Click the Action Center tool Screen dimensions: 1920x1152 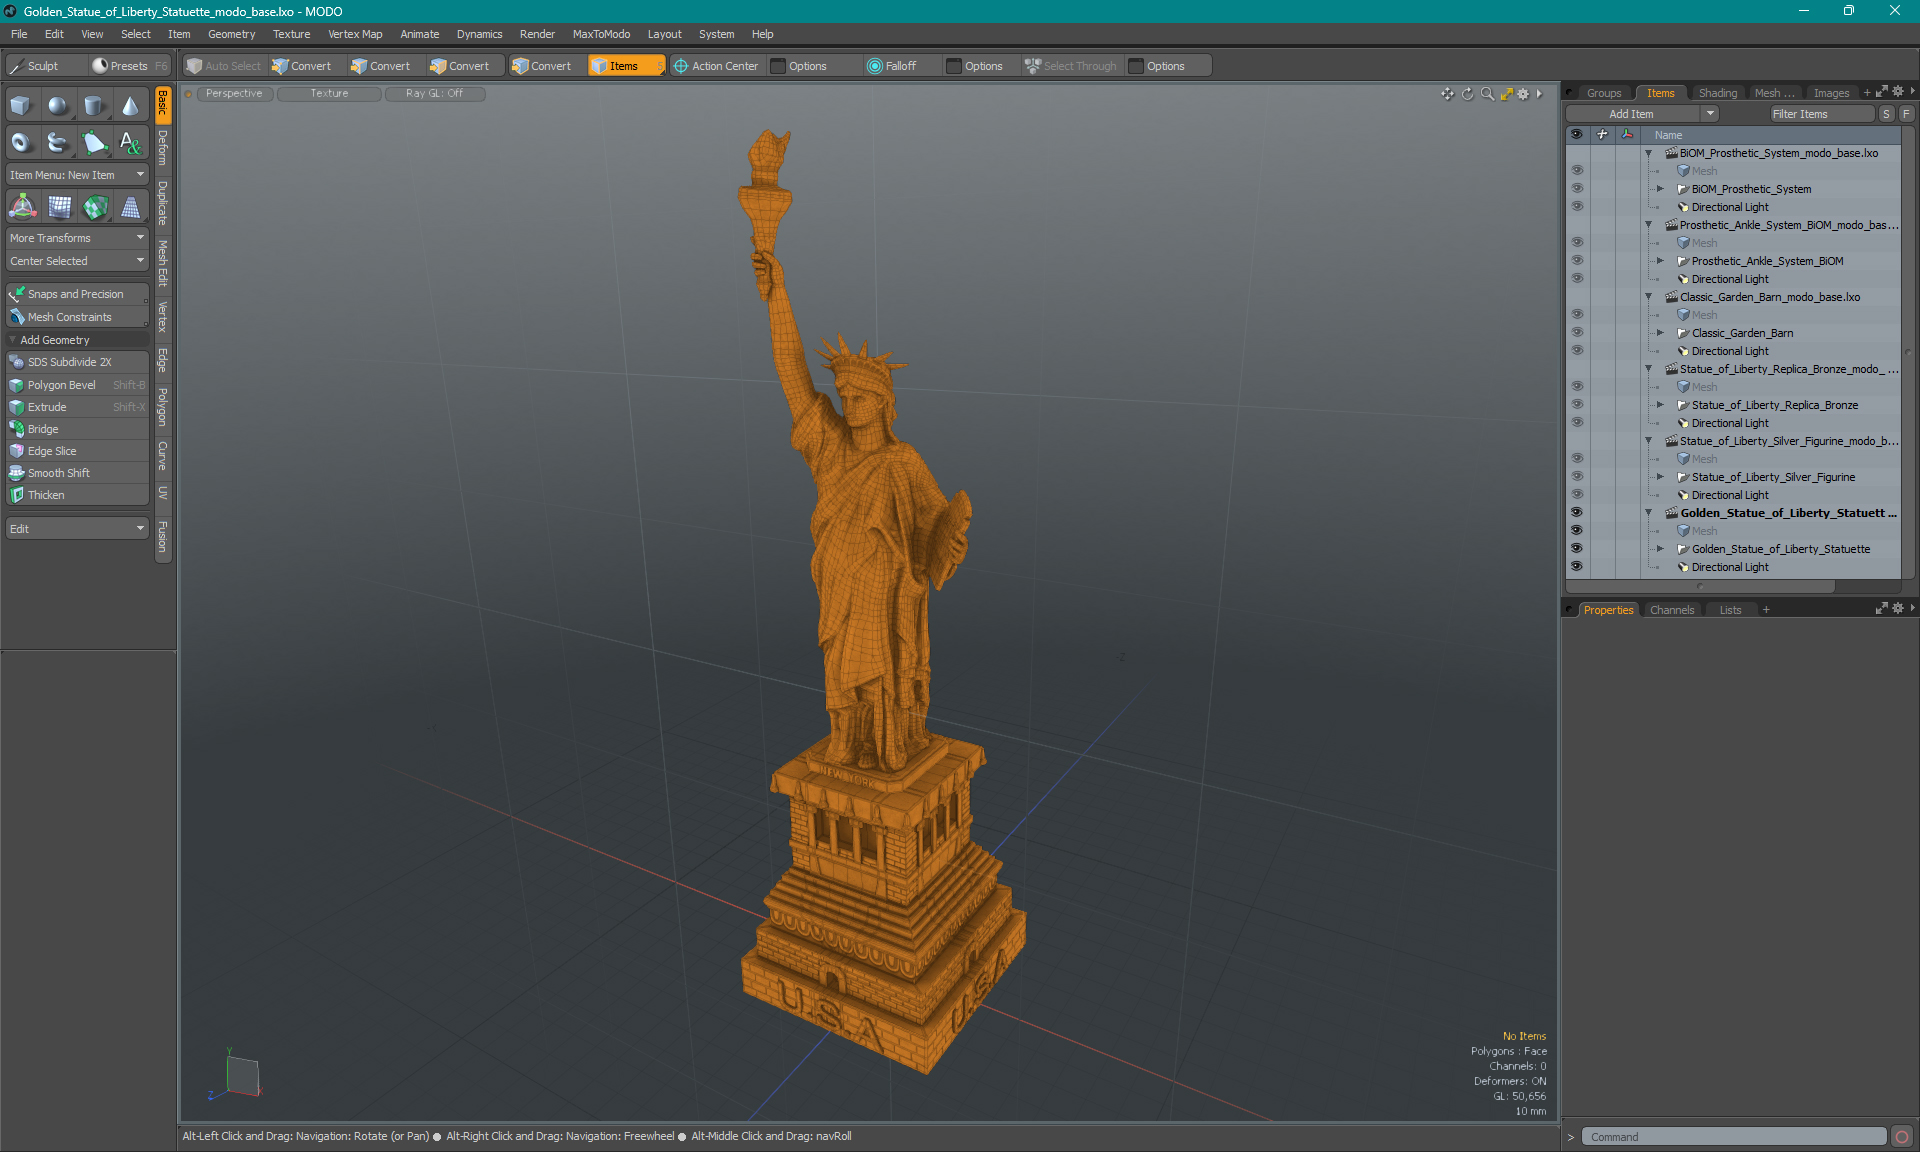click(x=716, y=66)
